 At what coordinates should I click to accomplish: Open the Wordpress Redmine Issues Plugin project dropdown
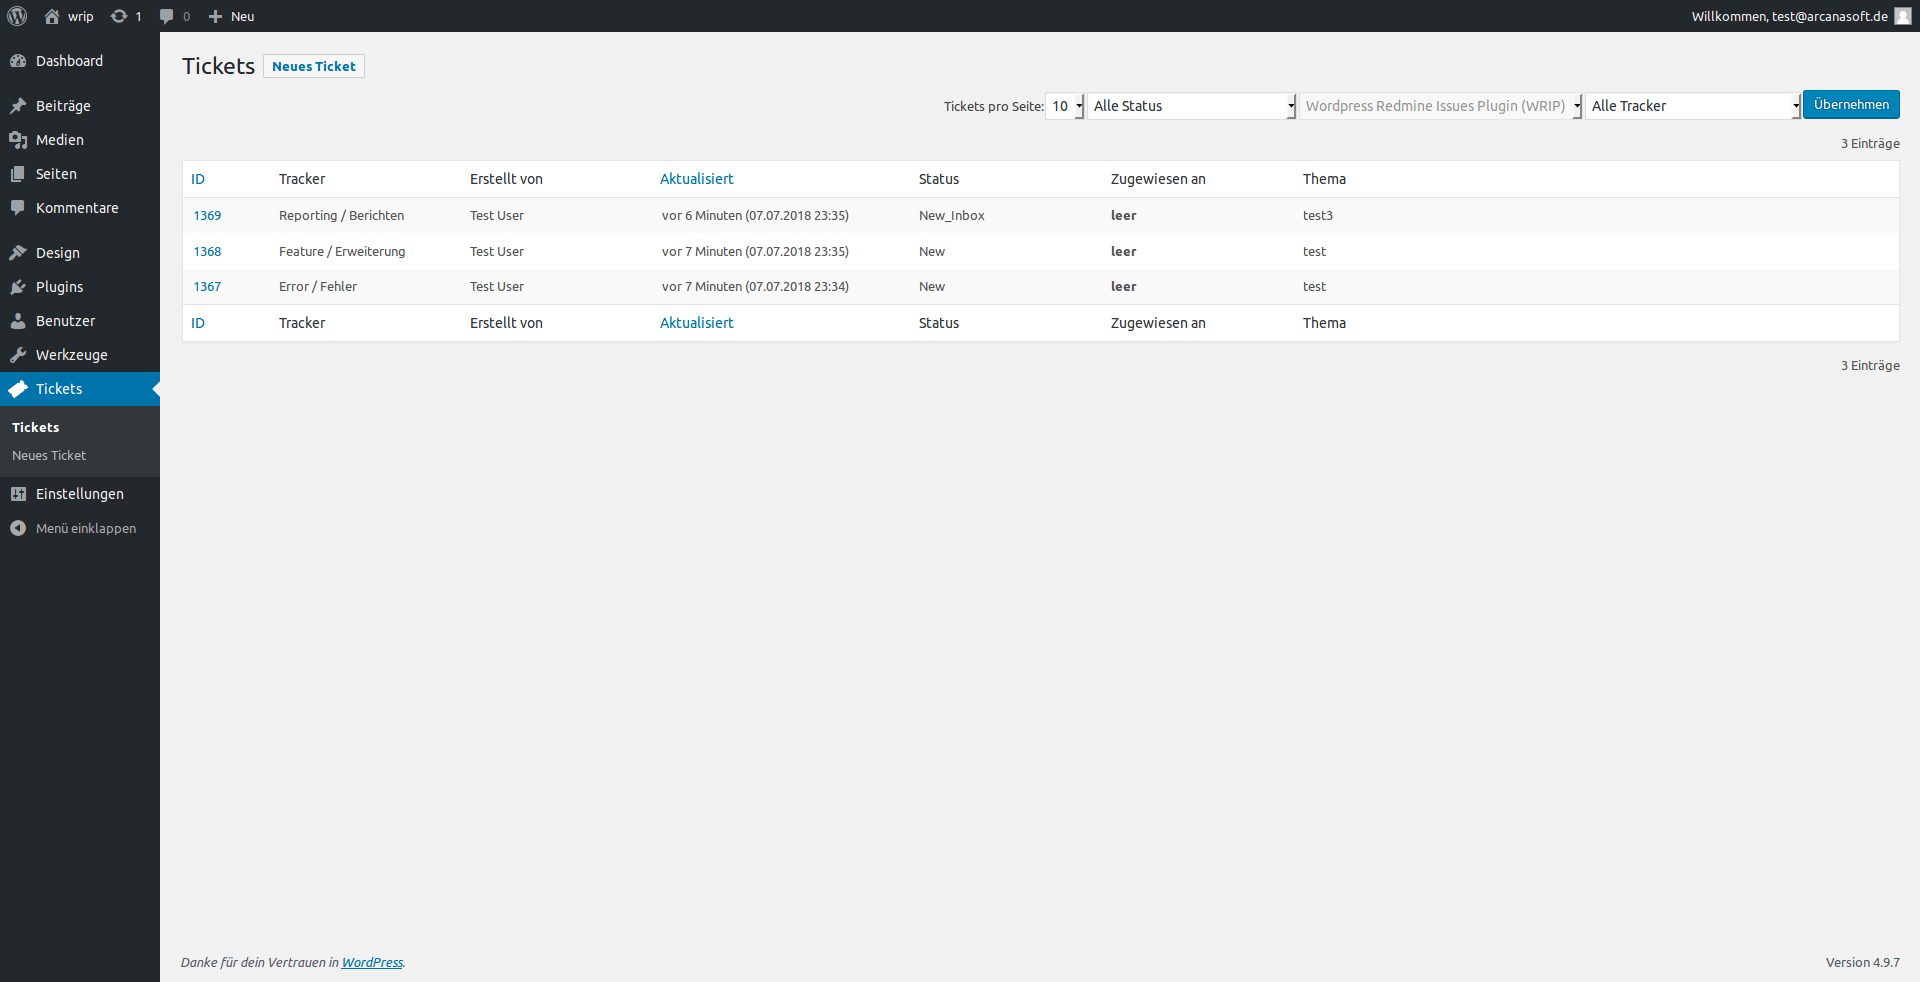[1441, 106]
